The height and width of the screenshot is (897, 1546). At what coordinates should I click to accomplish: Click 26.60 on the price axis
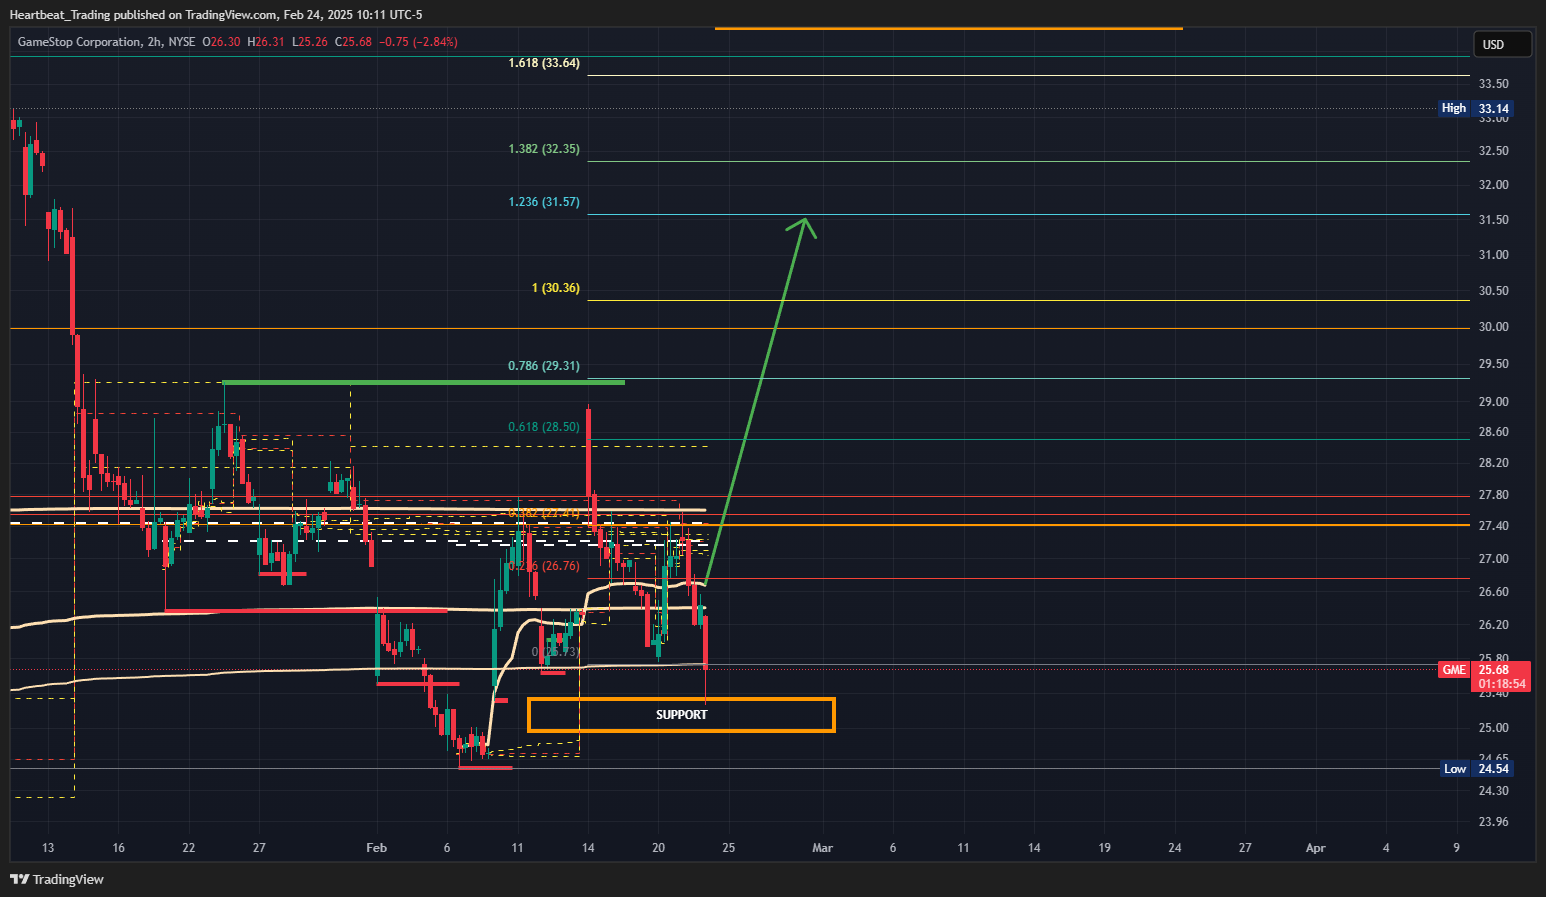click(1494, 592)
